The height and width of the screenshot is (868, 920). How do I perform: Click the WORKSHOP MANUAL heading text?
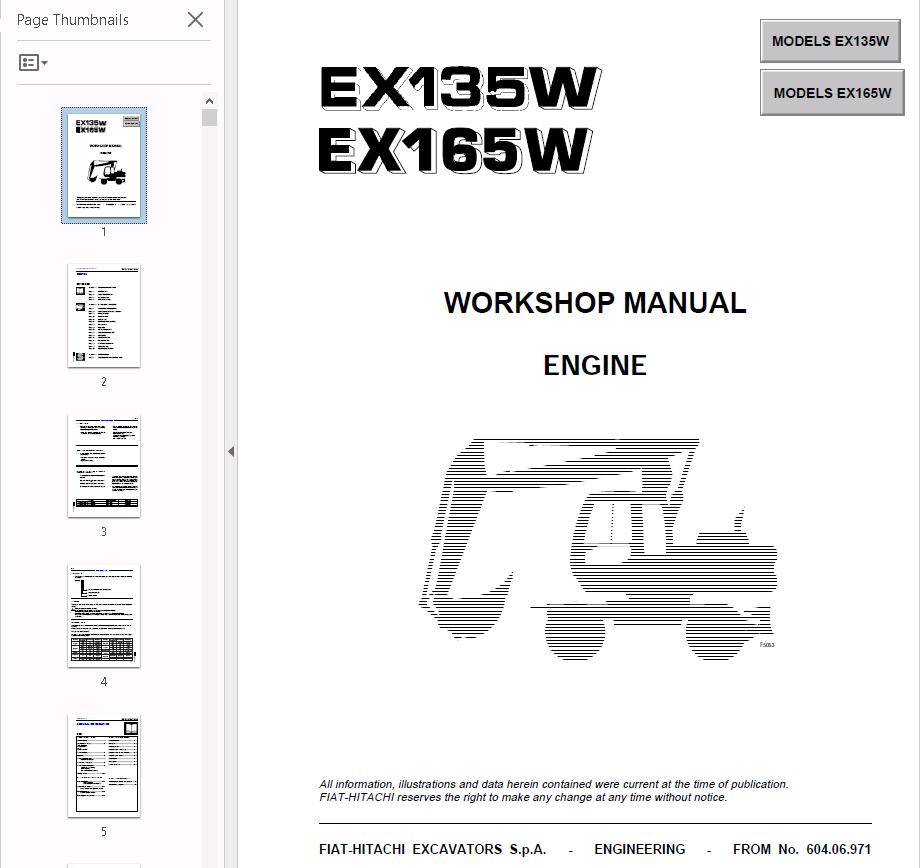595,303
